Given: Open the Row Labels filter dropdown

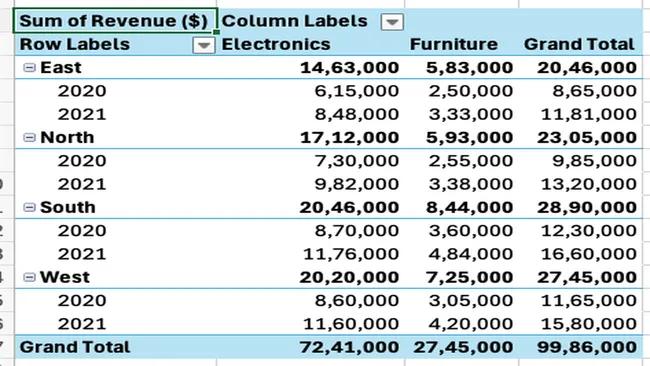Looking at the screenshot, I should [204, 45].
